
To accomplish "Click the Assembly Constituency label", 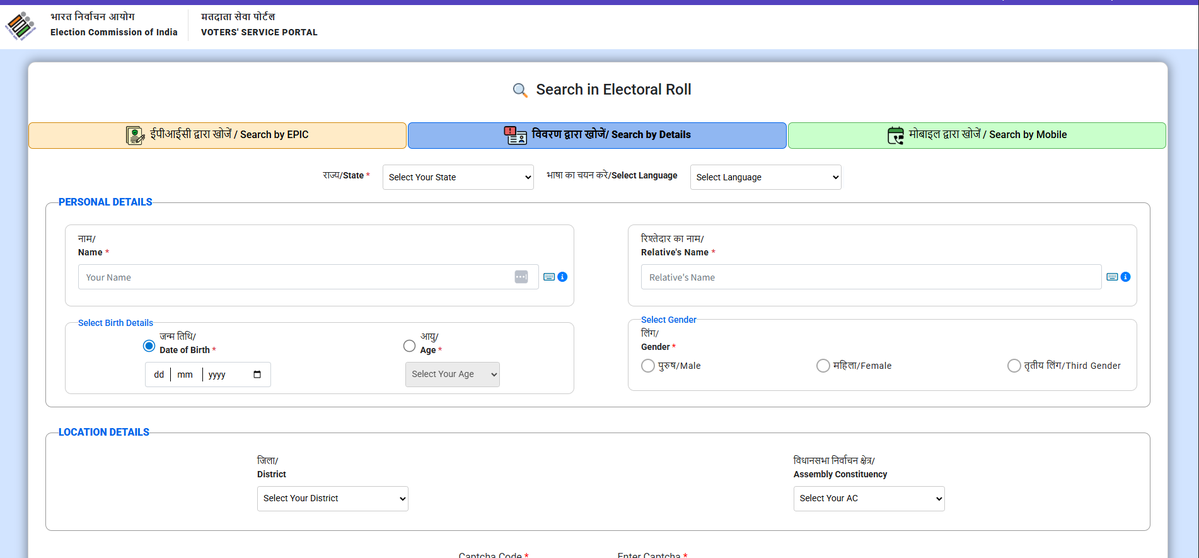I will click(840, 474).
